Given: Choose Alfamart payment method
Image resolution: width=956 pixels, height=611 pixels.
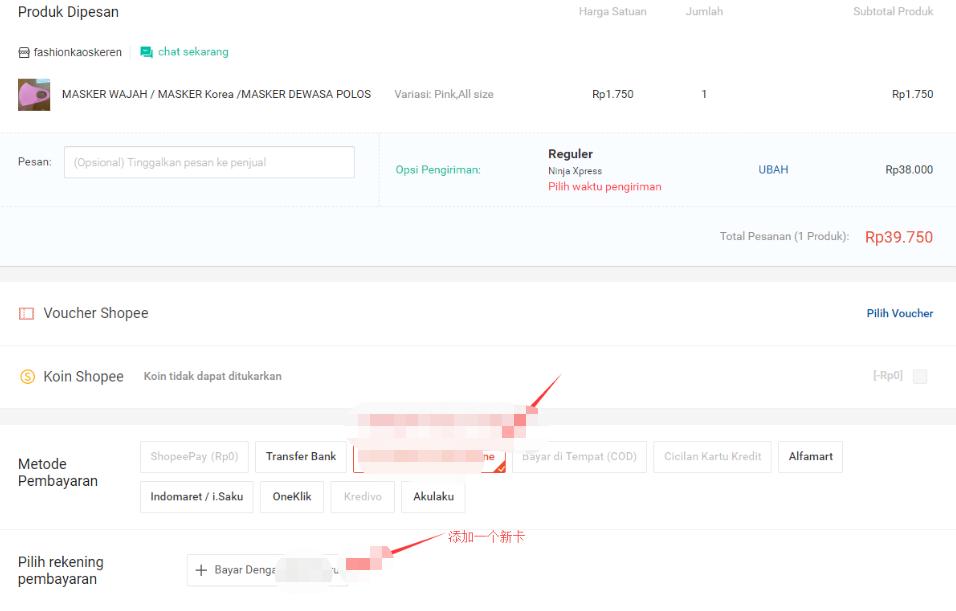Looking at the screenshot, I should click(810, 457).
